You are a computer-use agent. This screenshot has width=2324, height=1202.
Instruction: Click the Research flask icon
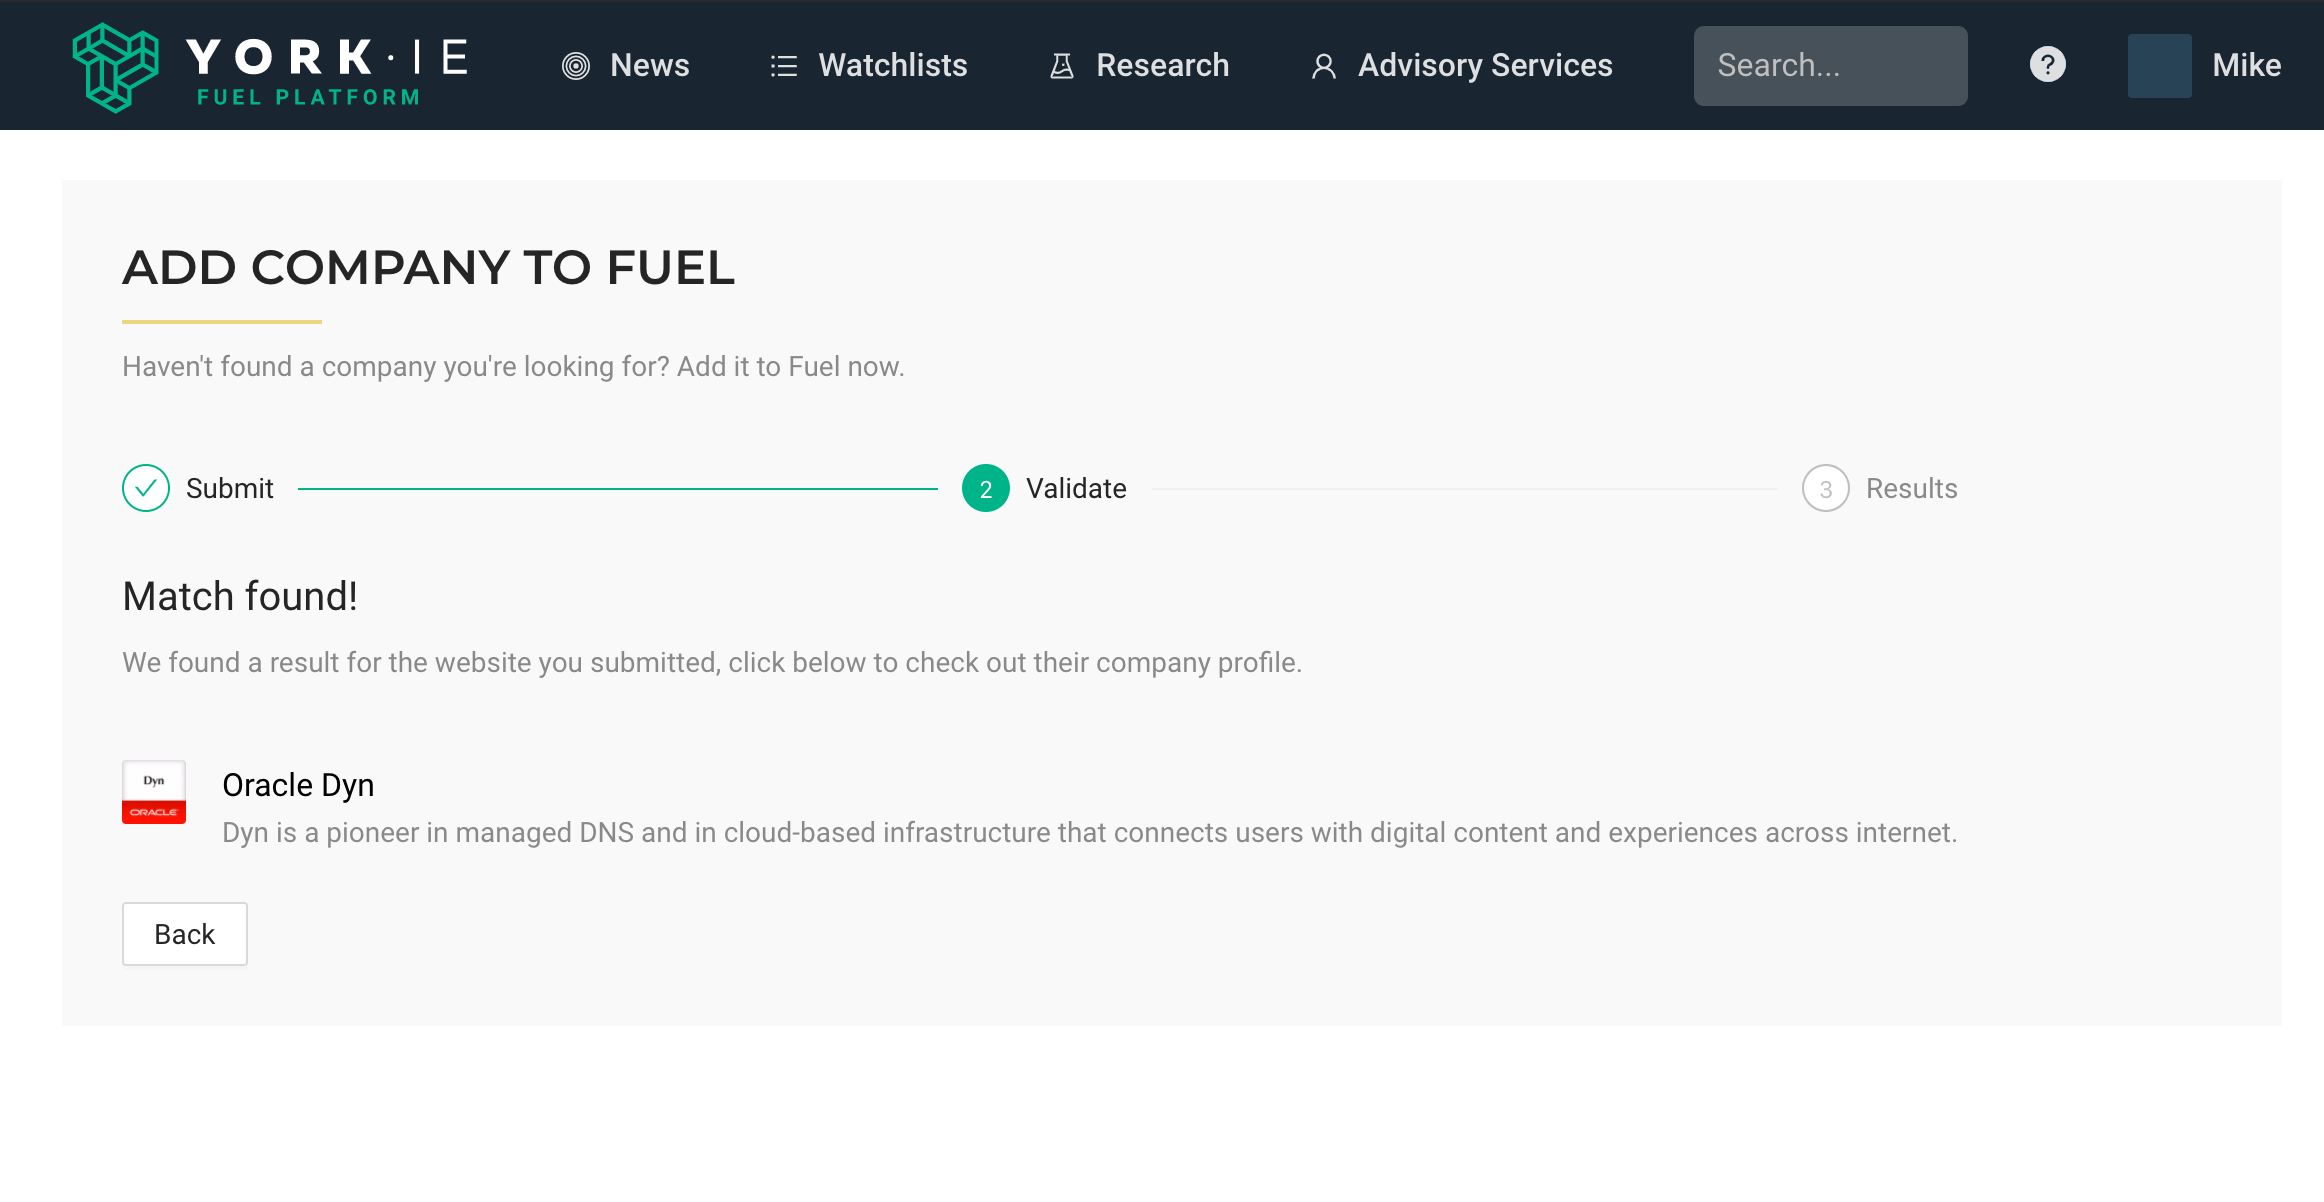[x=1061, y=66]
